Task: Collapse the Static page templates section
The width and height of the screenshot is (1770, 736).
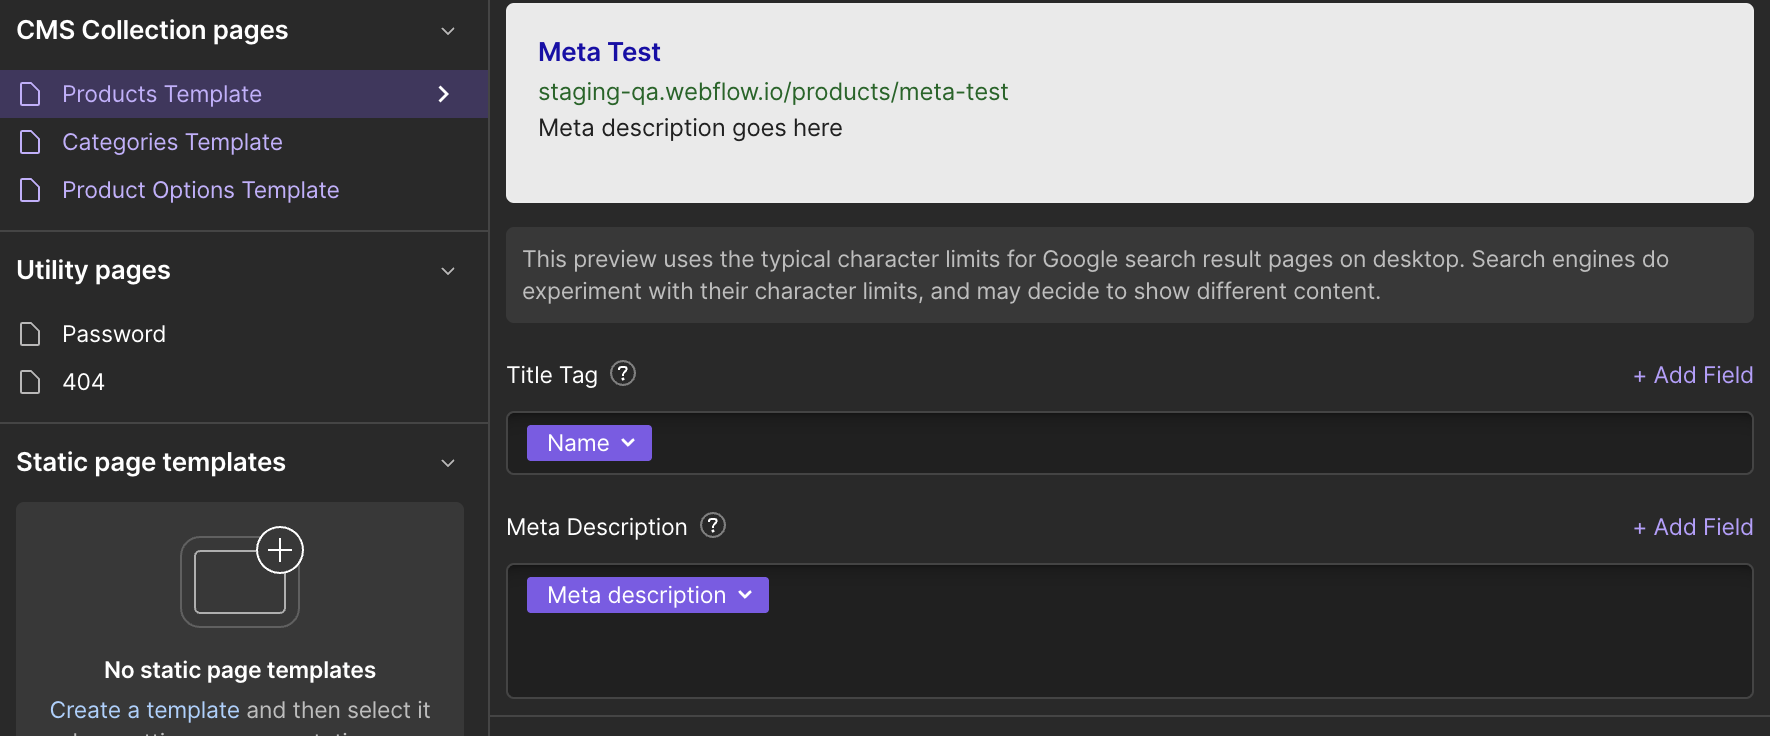Action: coord(448,463)
